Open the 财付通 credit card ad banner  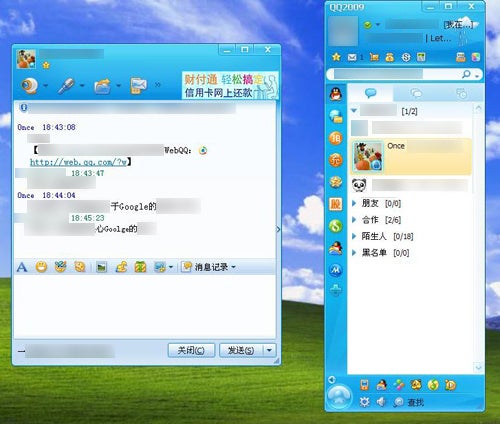click(230, 85)
